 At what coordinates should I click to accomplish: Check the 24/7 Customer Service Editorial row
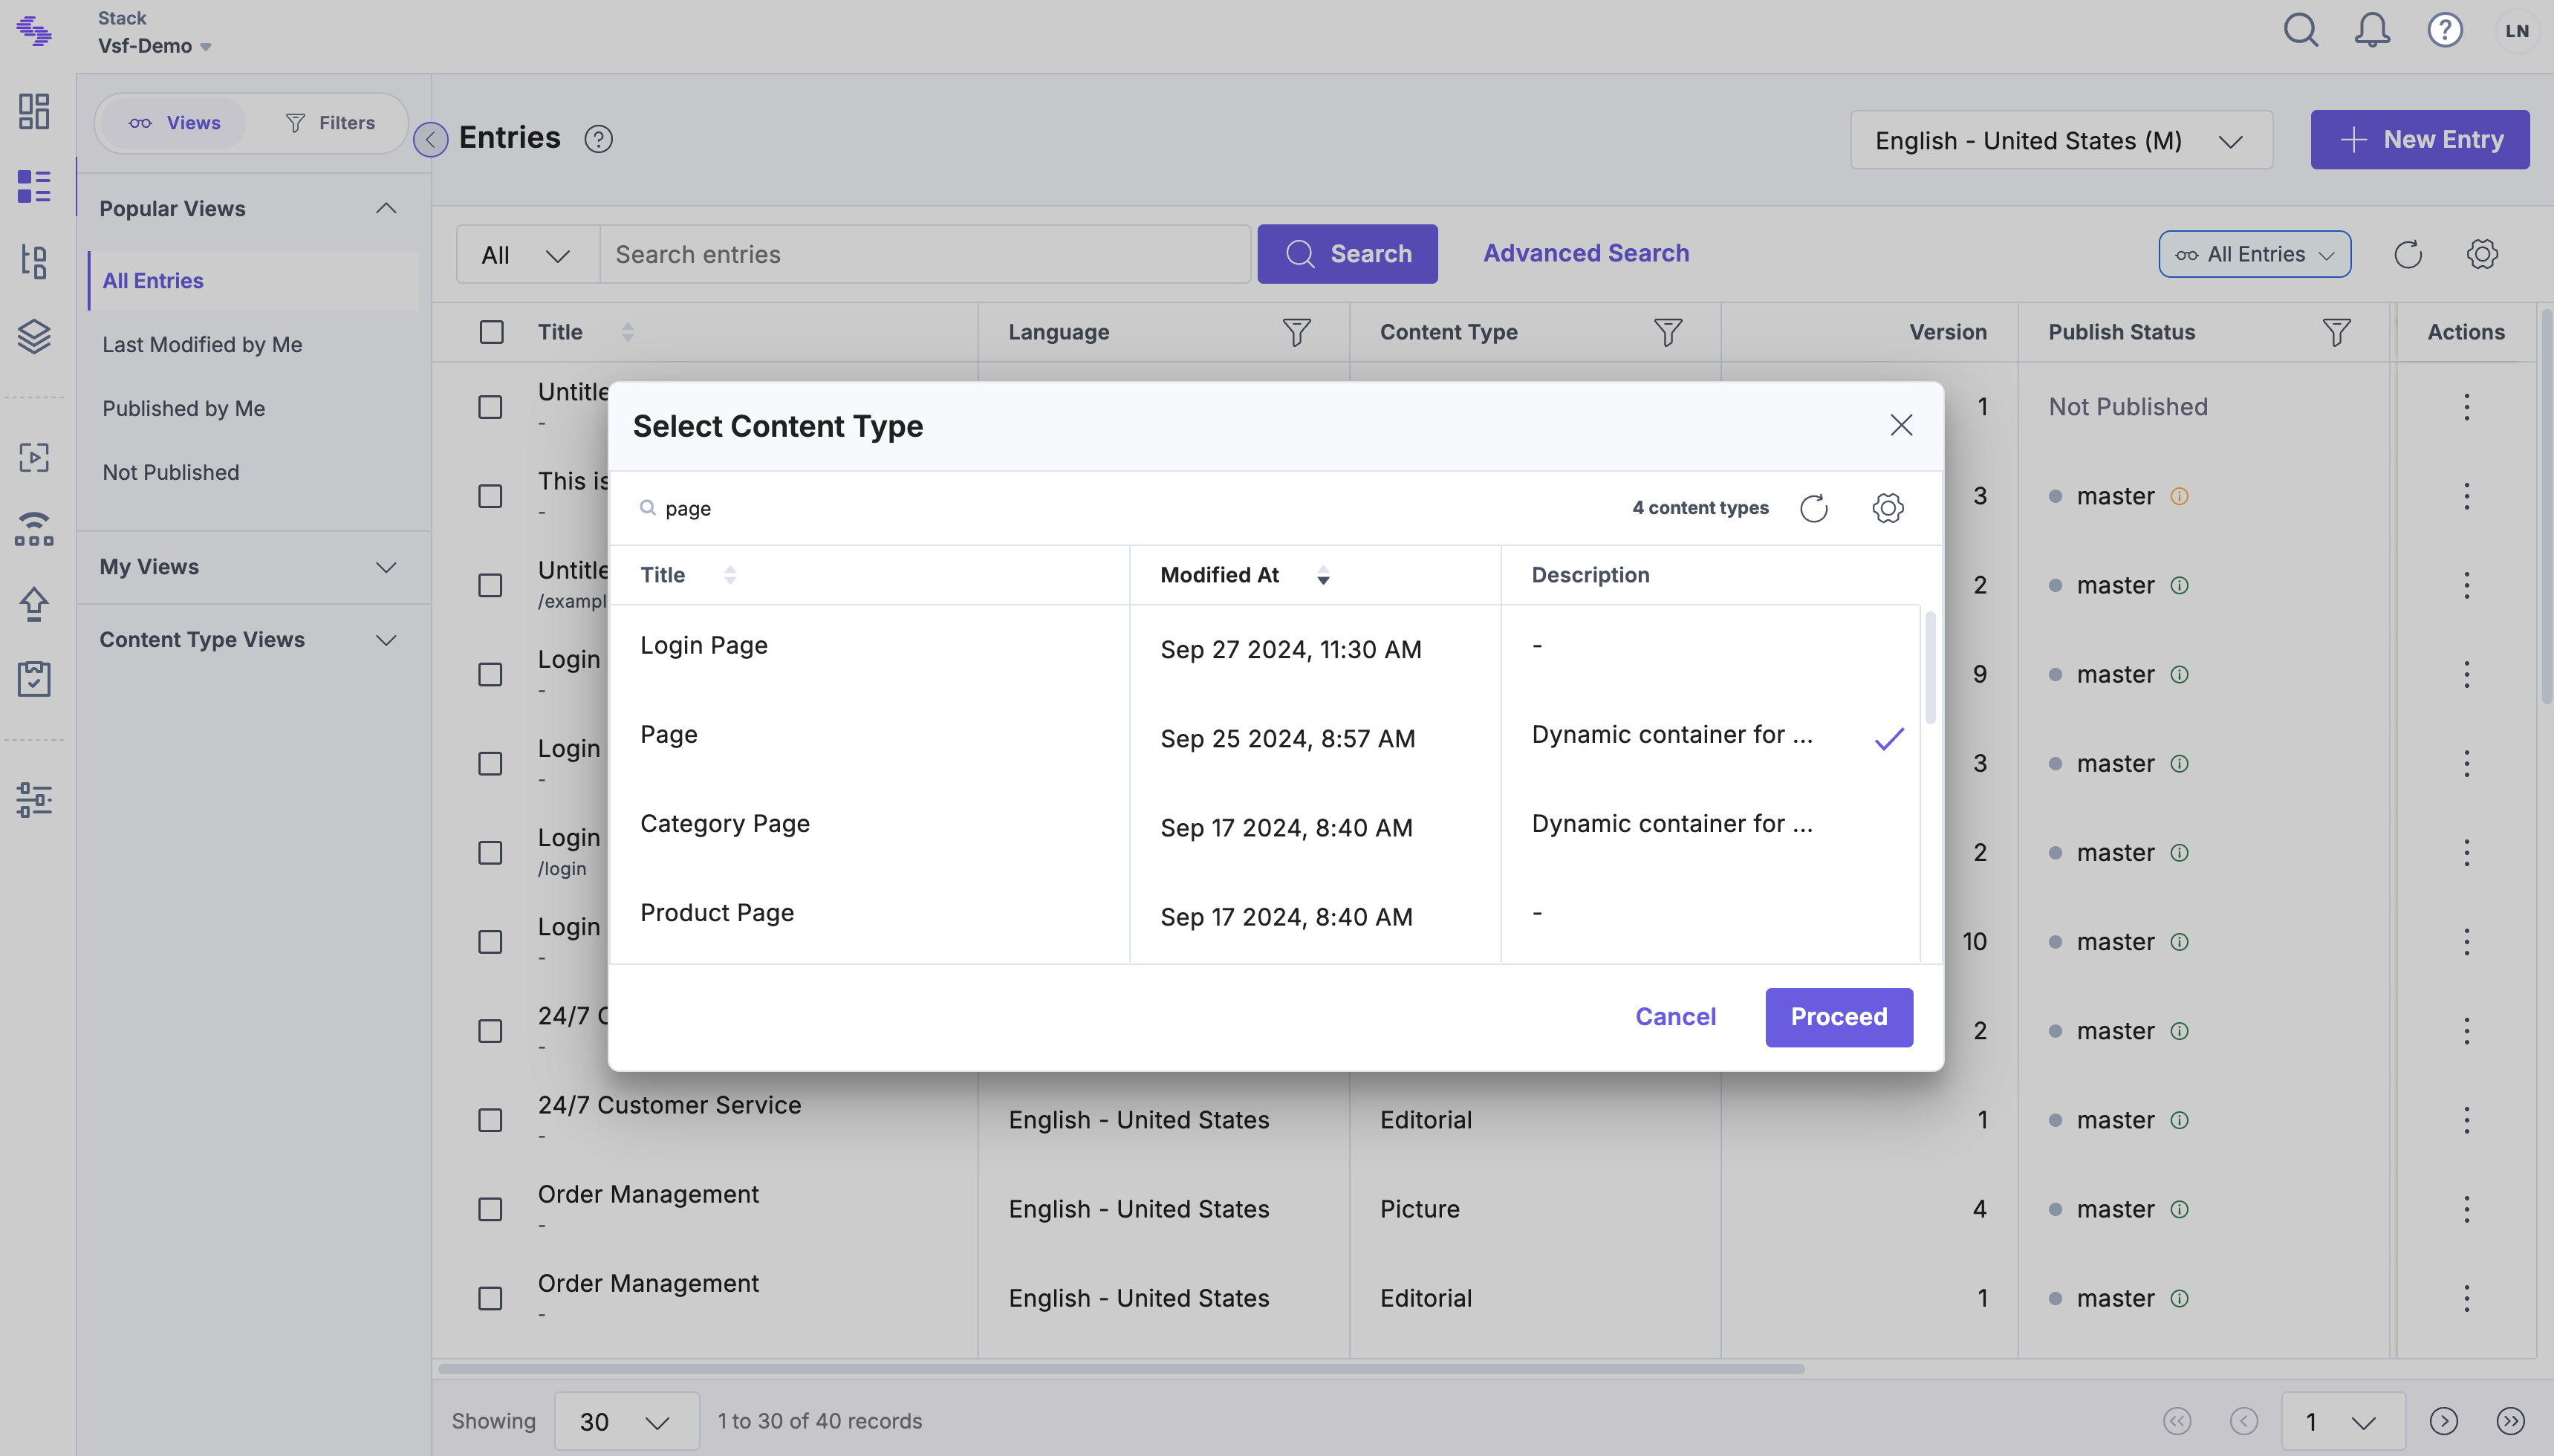tap(490, 1120)
